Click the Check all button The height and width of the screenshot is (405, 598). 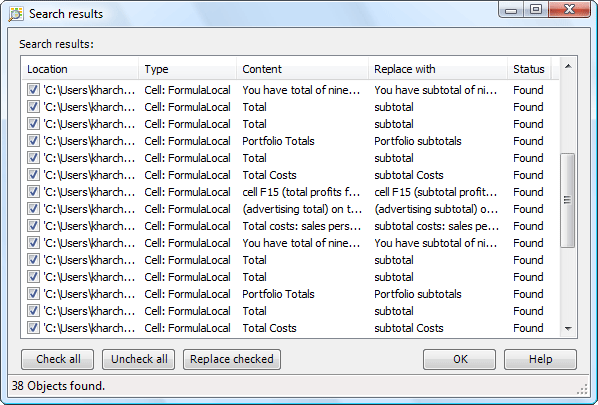tap(58, 359)
